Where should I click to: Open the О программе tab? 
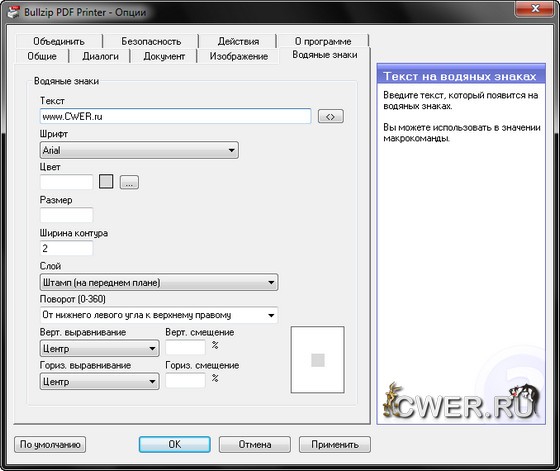323,41
